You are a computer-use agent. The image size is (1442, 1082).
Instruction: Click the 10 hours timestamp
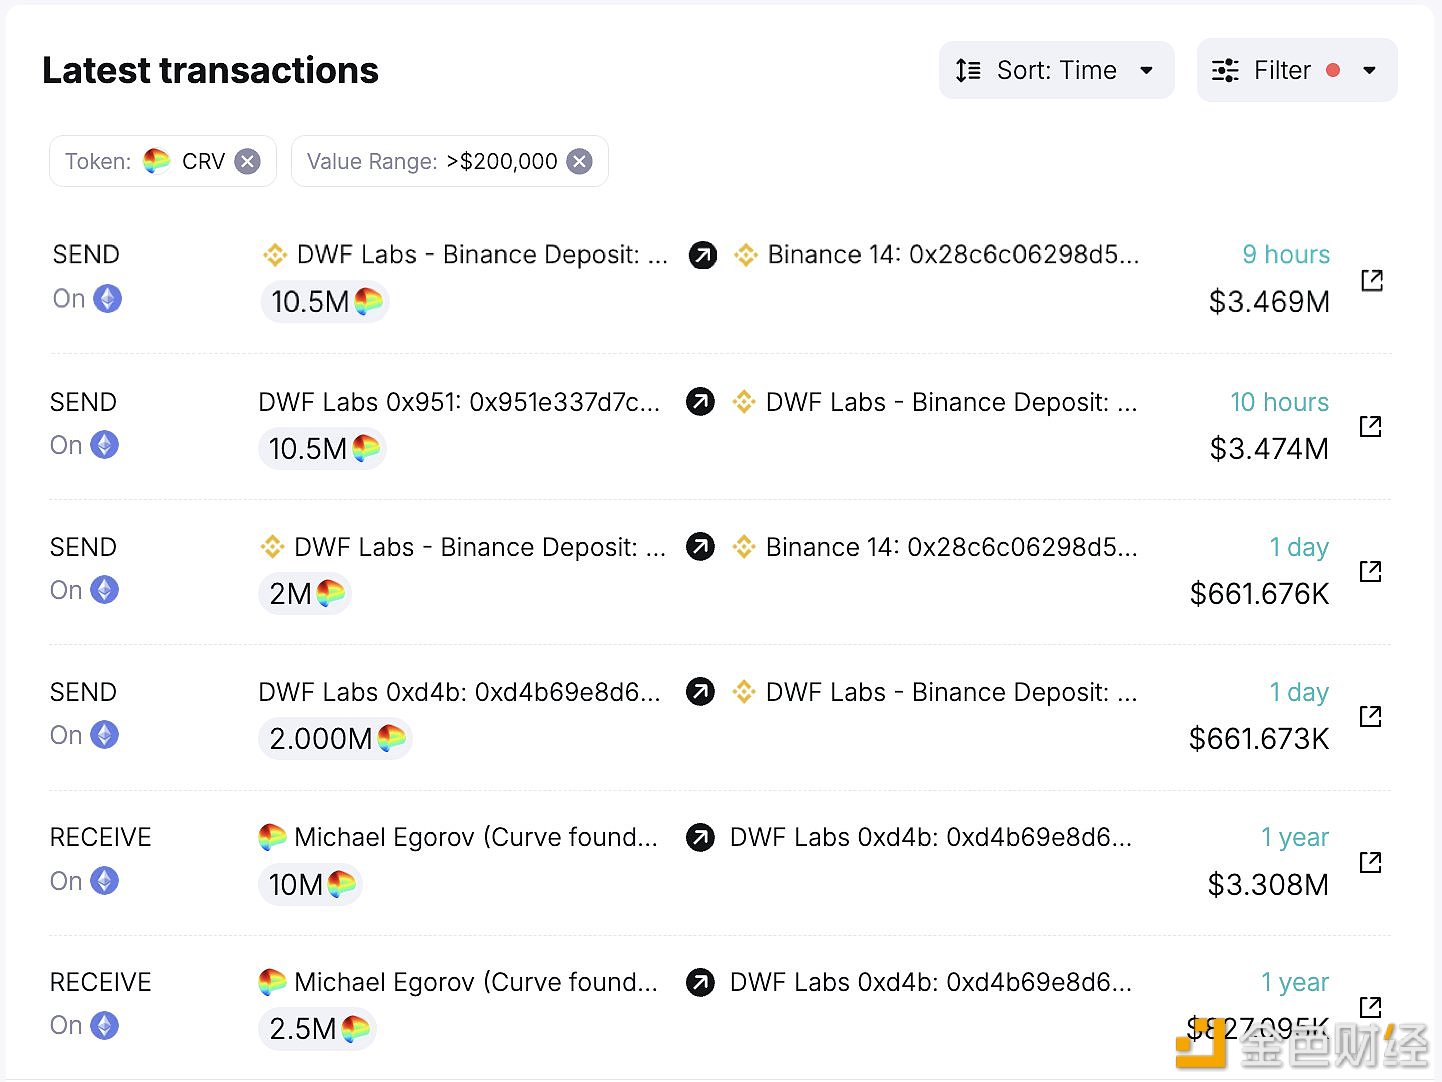[1279, 402]
